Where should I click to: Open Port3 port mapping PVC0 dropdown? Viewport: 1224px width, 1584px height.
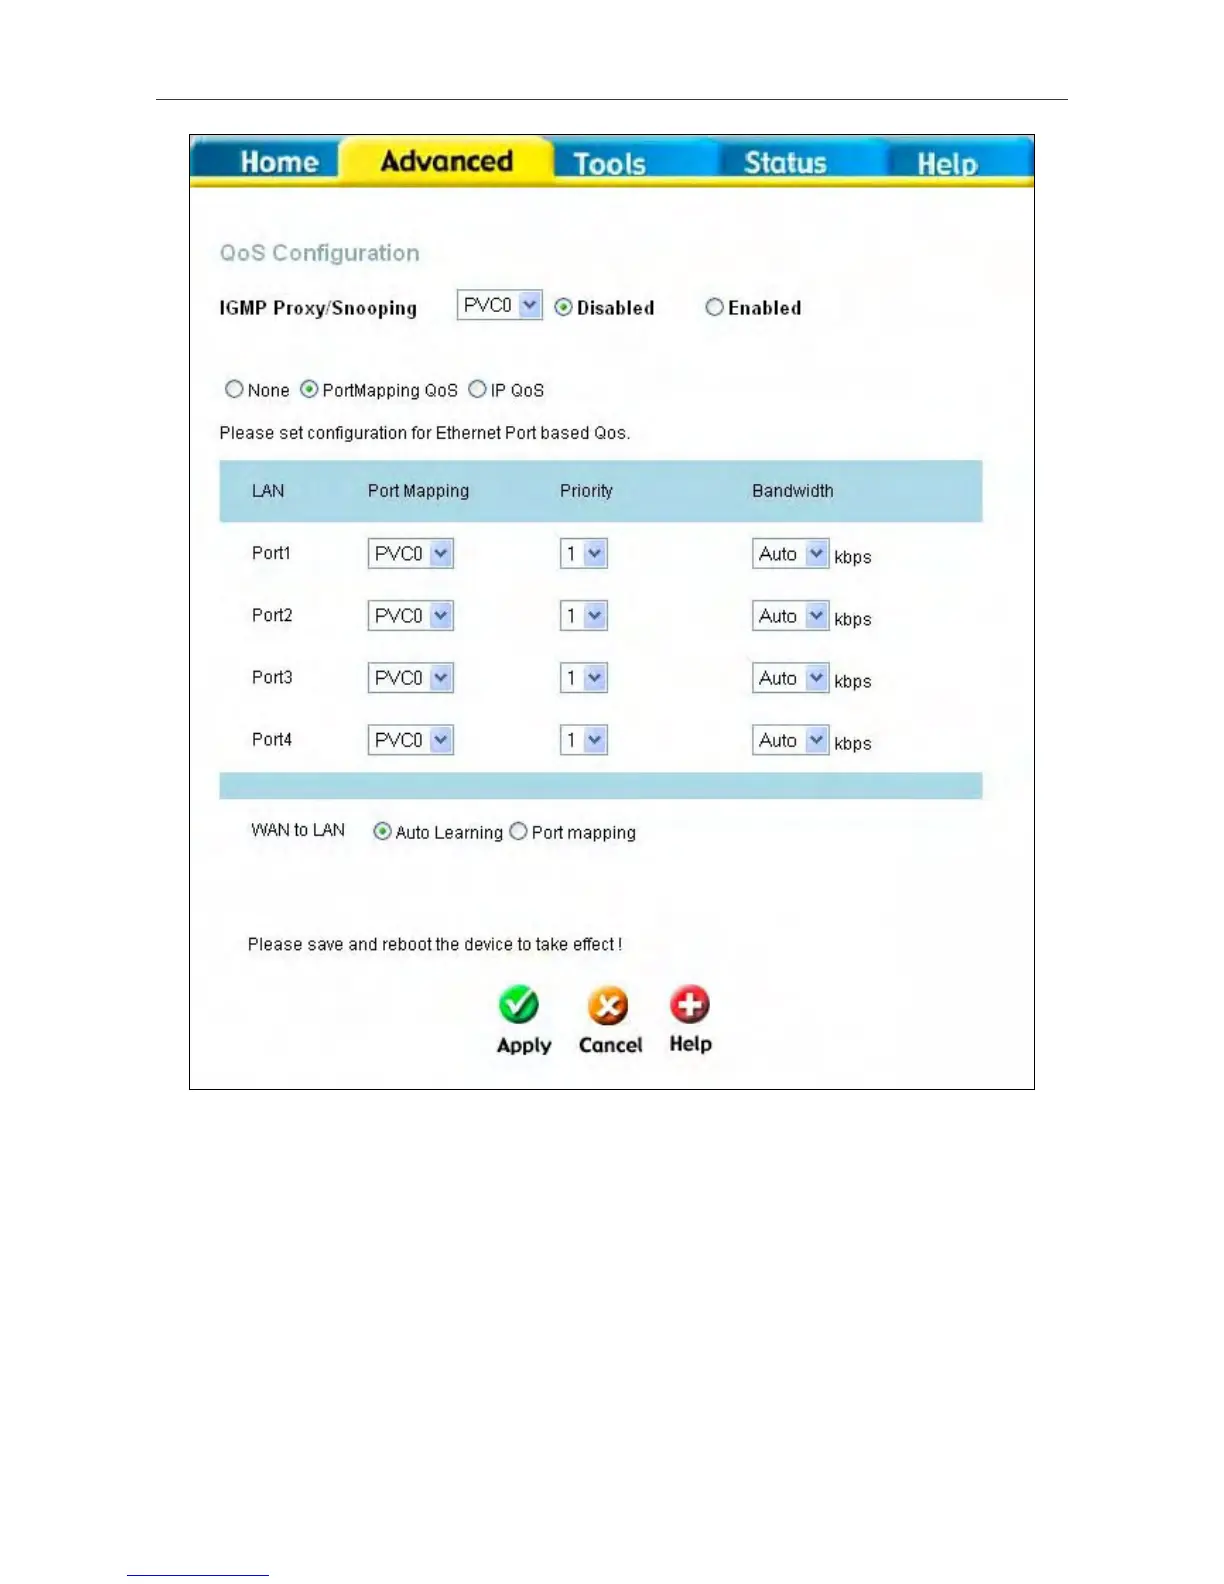pyautogui.click(x=411, y=677)
